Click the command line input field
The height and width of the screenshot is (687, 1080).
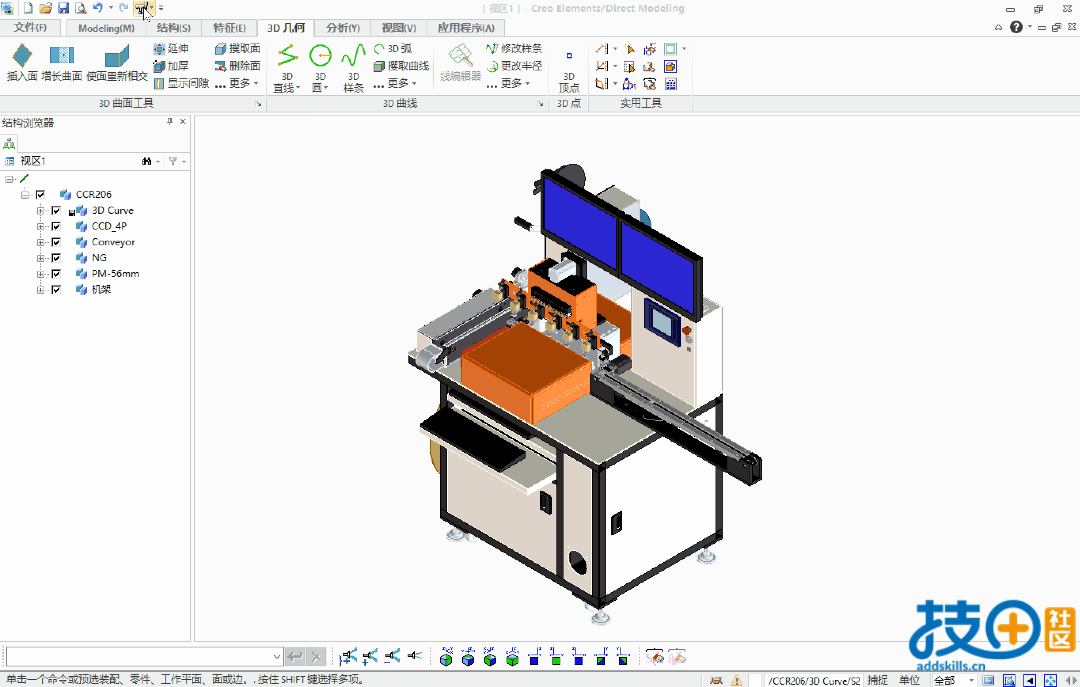coord(139,657)
